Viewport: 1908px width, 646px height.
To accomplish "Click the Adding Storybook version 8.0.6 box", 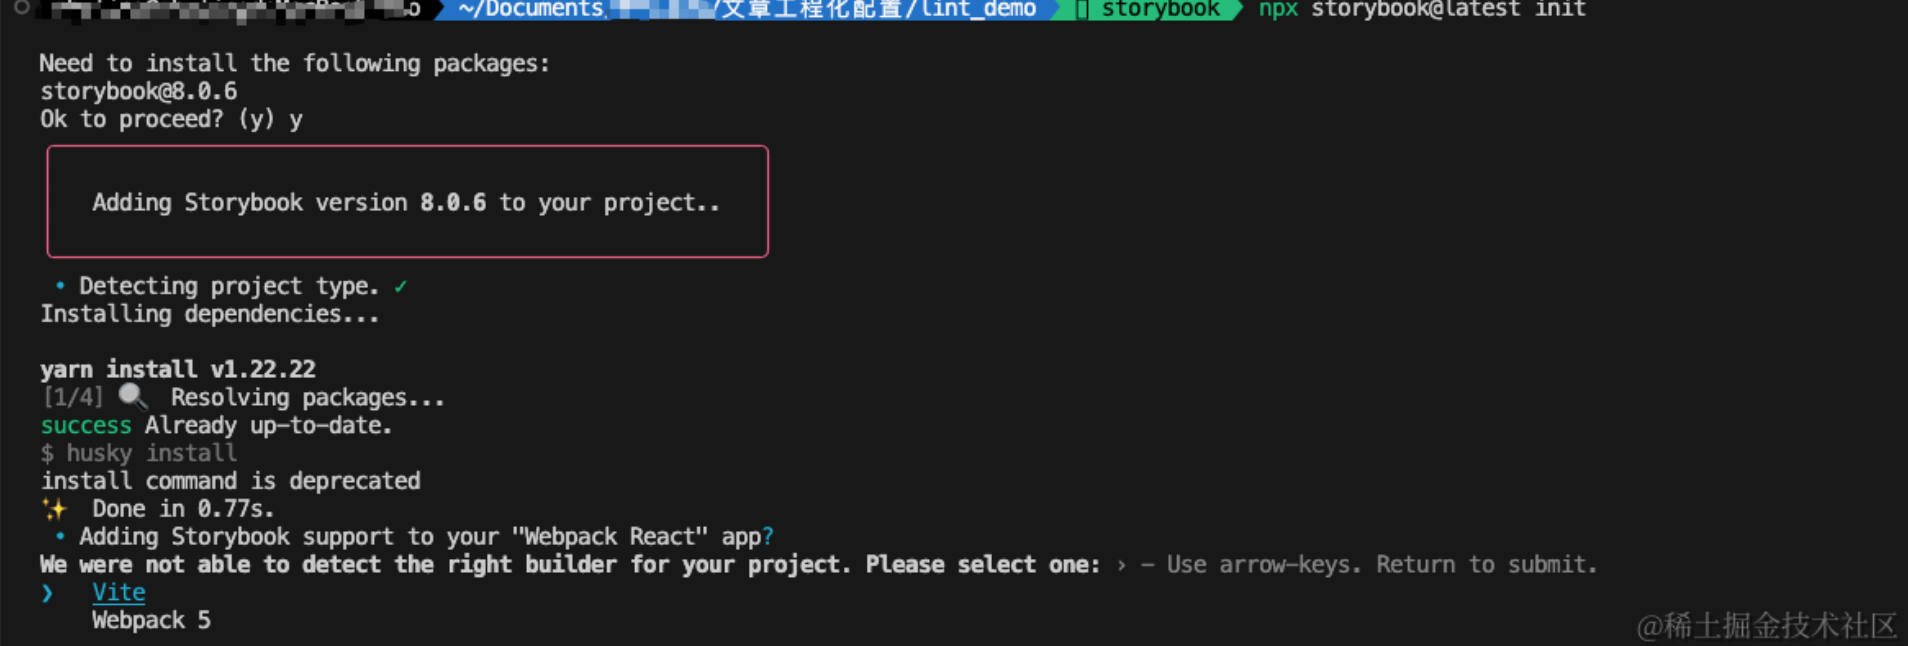I will tap(407, 202).
